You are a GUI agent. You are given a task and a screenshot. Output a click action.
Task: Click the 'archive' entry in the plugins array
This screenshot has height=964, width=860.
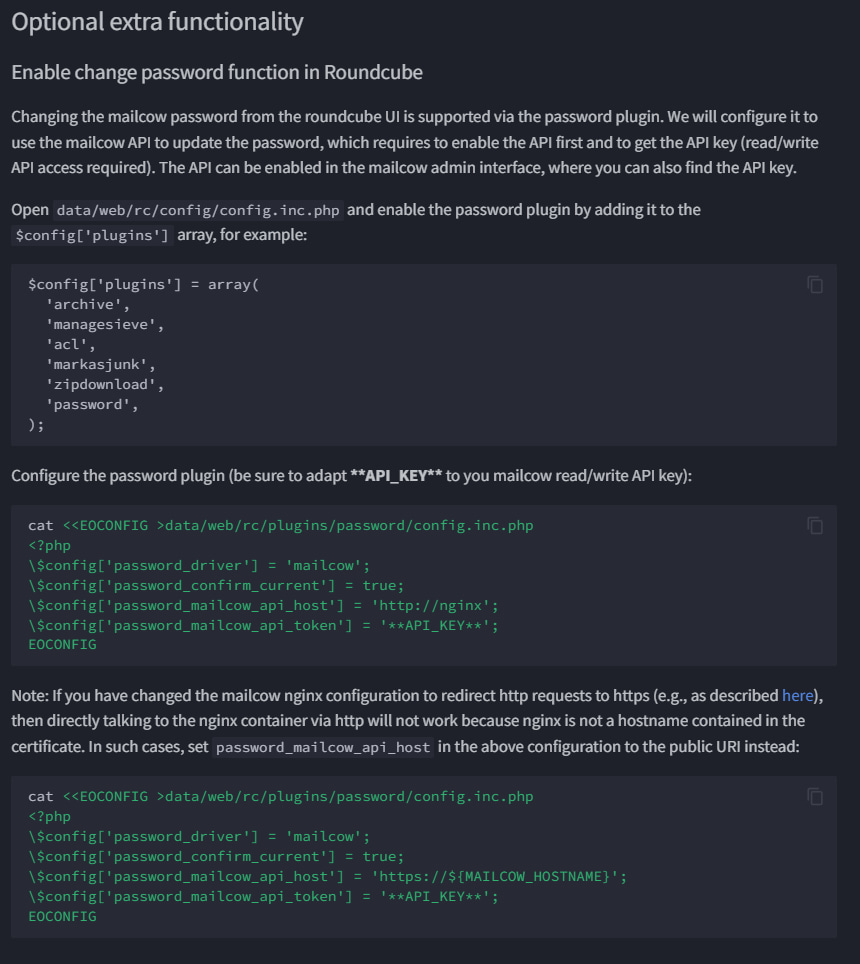click(x=88, y=305)
